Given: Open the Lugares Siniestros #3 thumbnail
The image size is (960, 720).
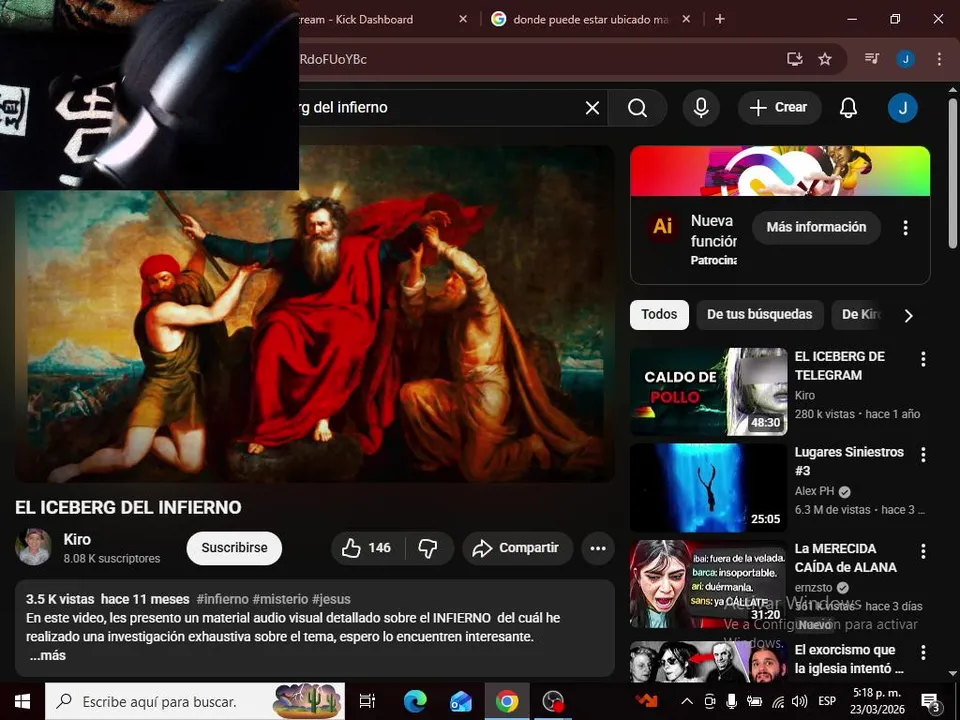Looking at the screenshot, I should click(708, 488).
